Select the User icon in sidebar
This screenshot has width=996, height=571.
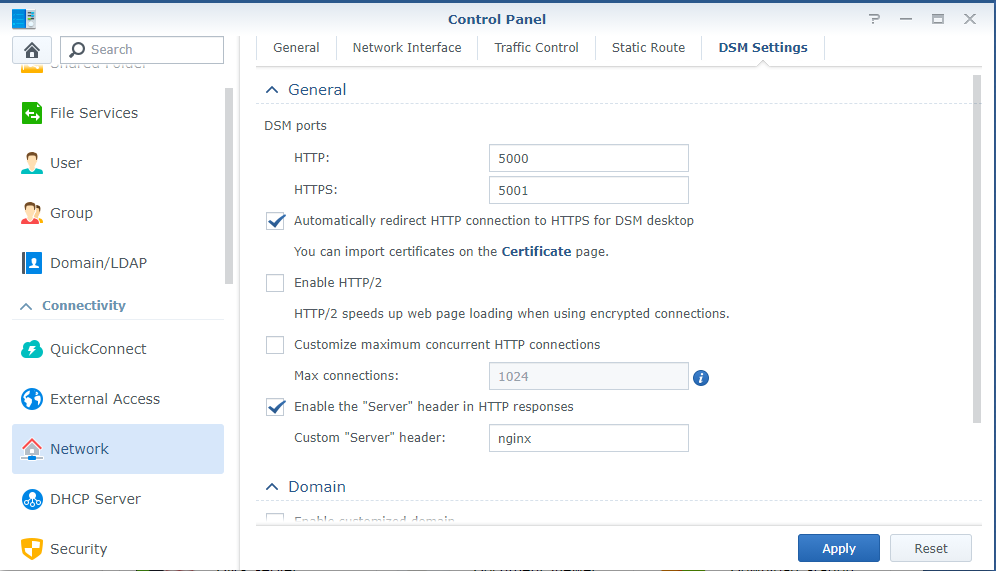pyautogui.click(x=32, y=163)
